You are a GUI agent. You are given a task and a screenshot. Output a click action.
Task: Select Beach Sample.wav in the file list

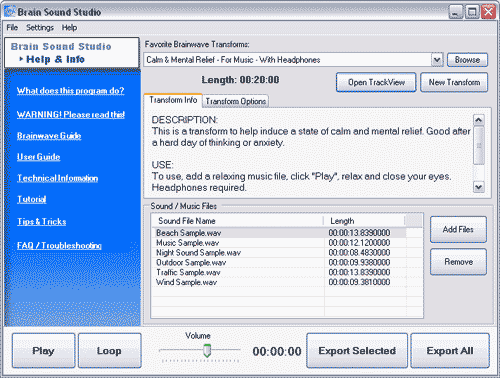coord(278,233)
